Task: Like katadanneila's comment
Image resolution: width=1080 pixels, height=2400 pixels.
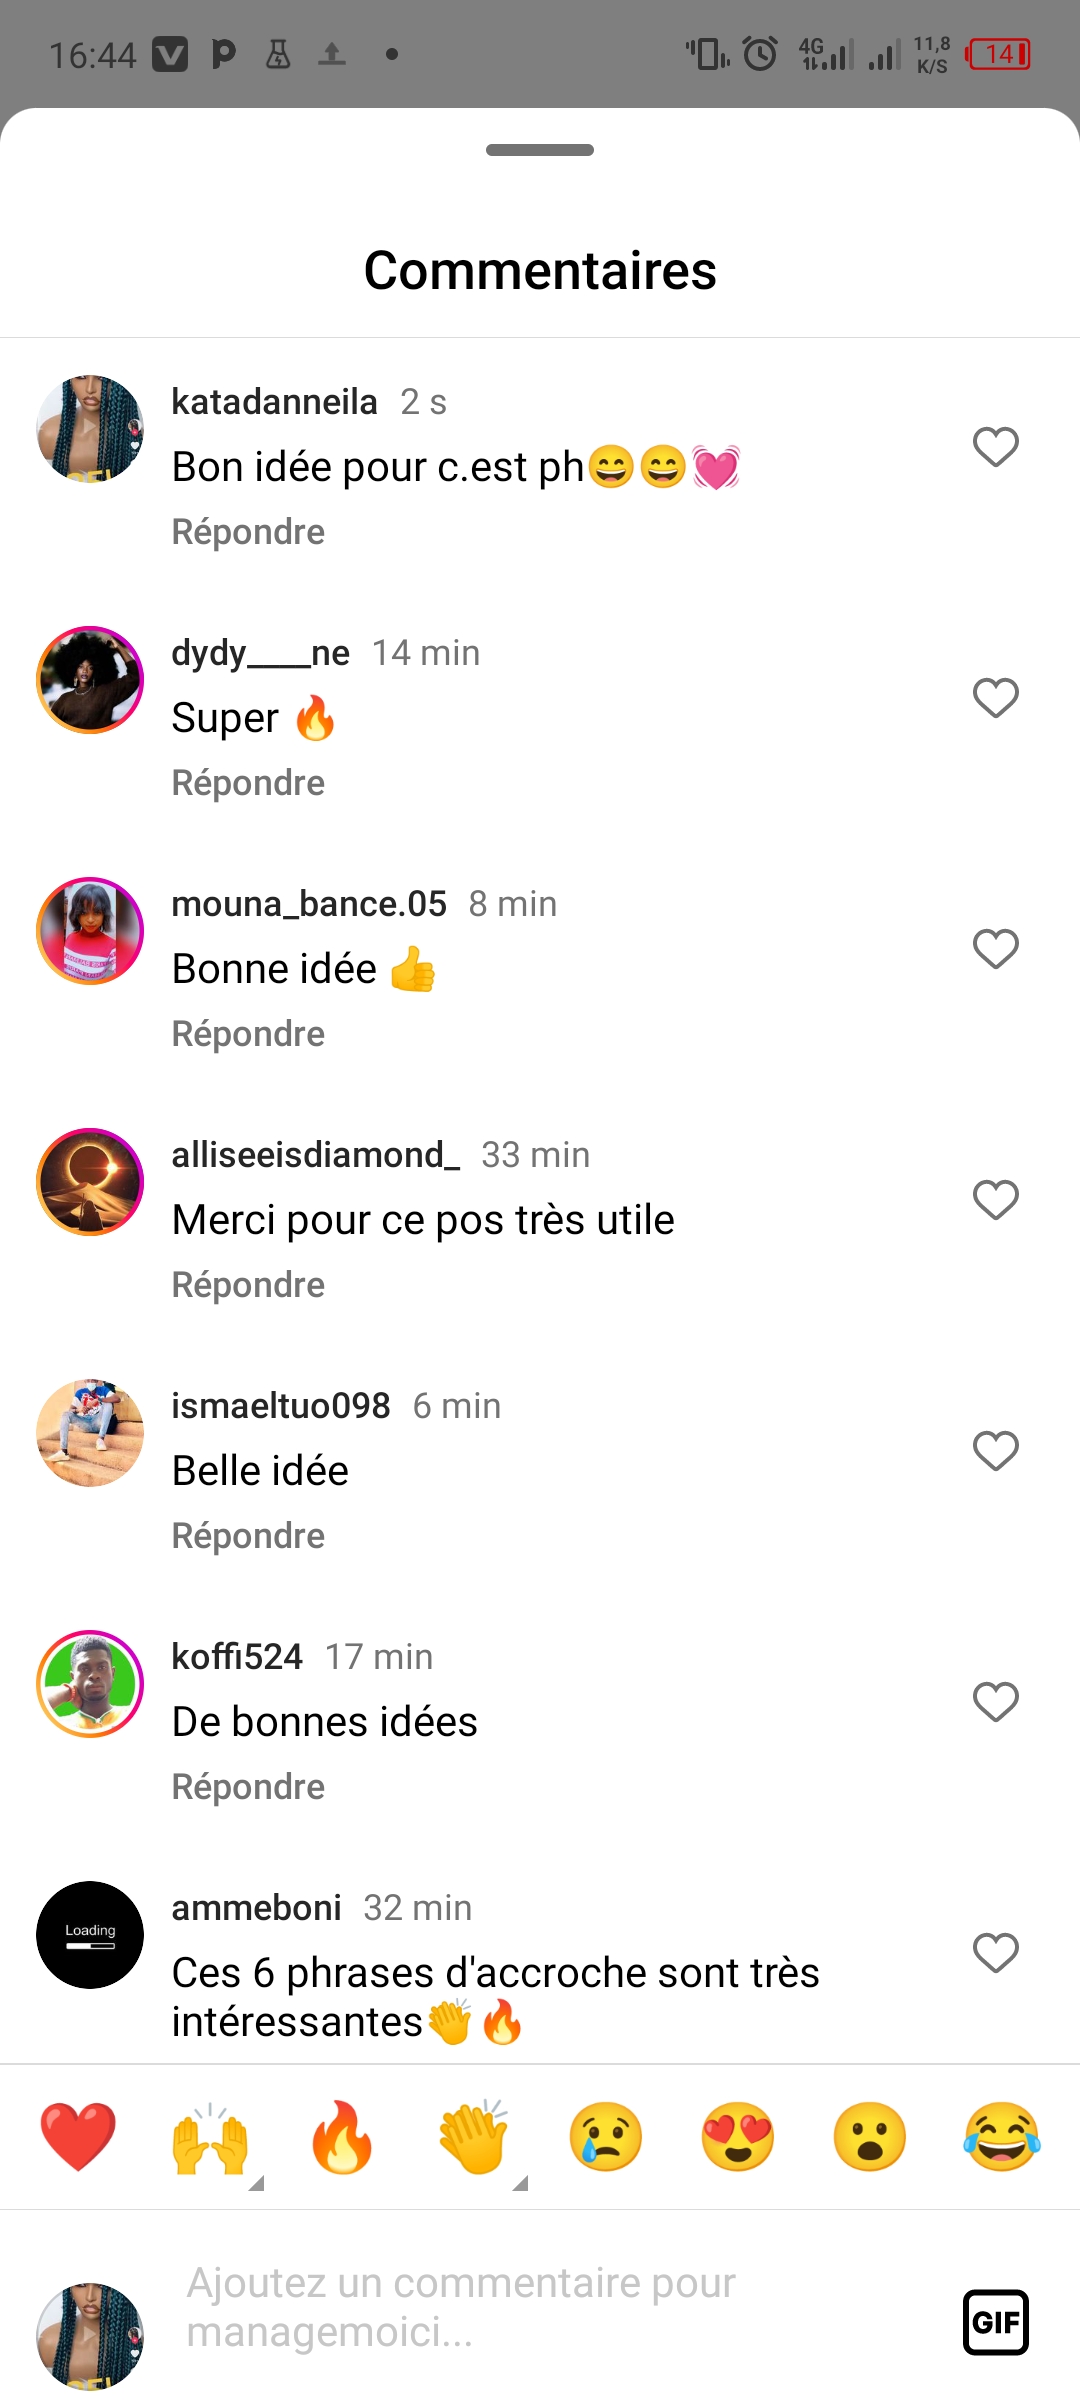Action: [996, 447]
